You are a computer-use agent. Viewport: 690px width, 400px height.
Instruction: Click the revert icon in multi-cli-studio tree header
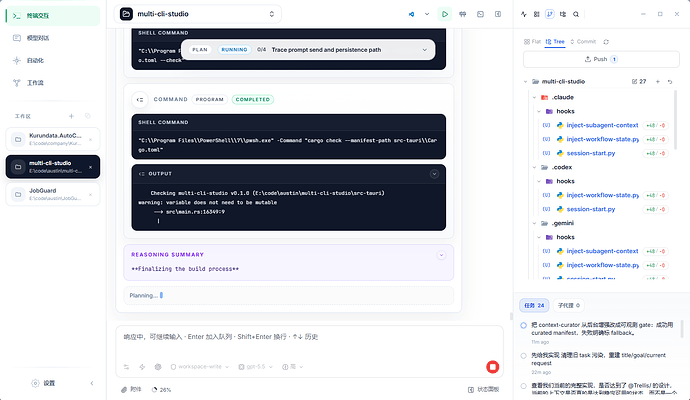(670, 81)
